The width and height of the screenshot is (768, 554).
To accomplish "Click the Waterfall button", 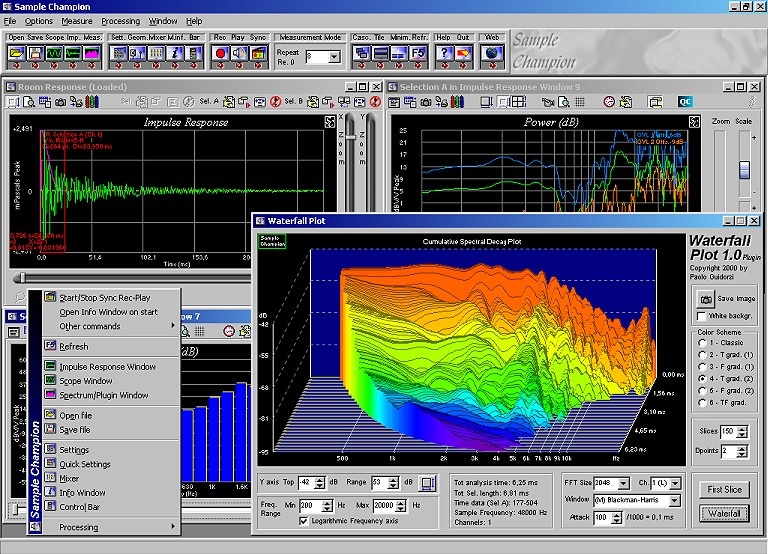I will tap(724, 513).
